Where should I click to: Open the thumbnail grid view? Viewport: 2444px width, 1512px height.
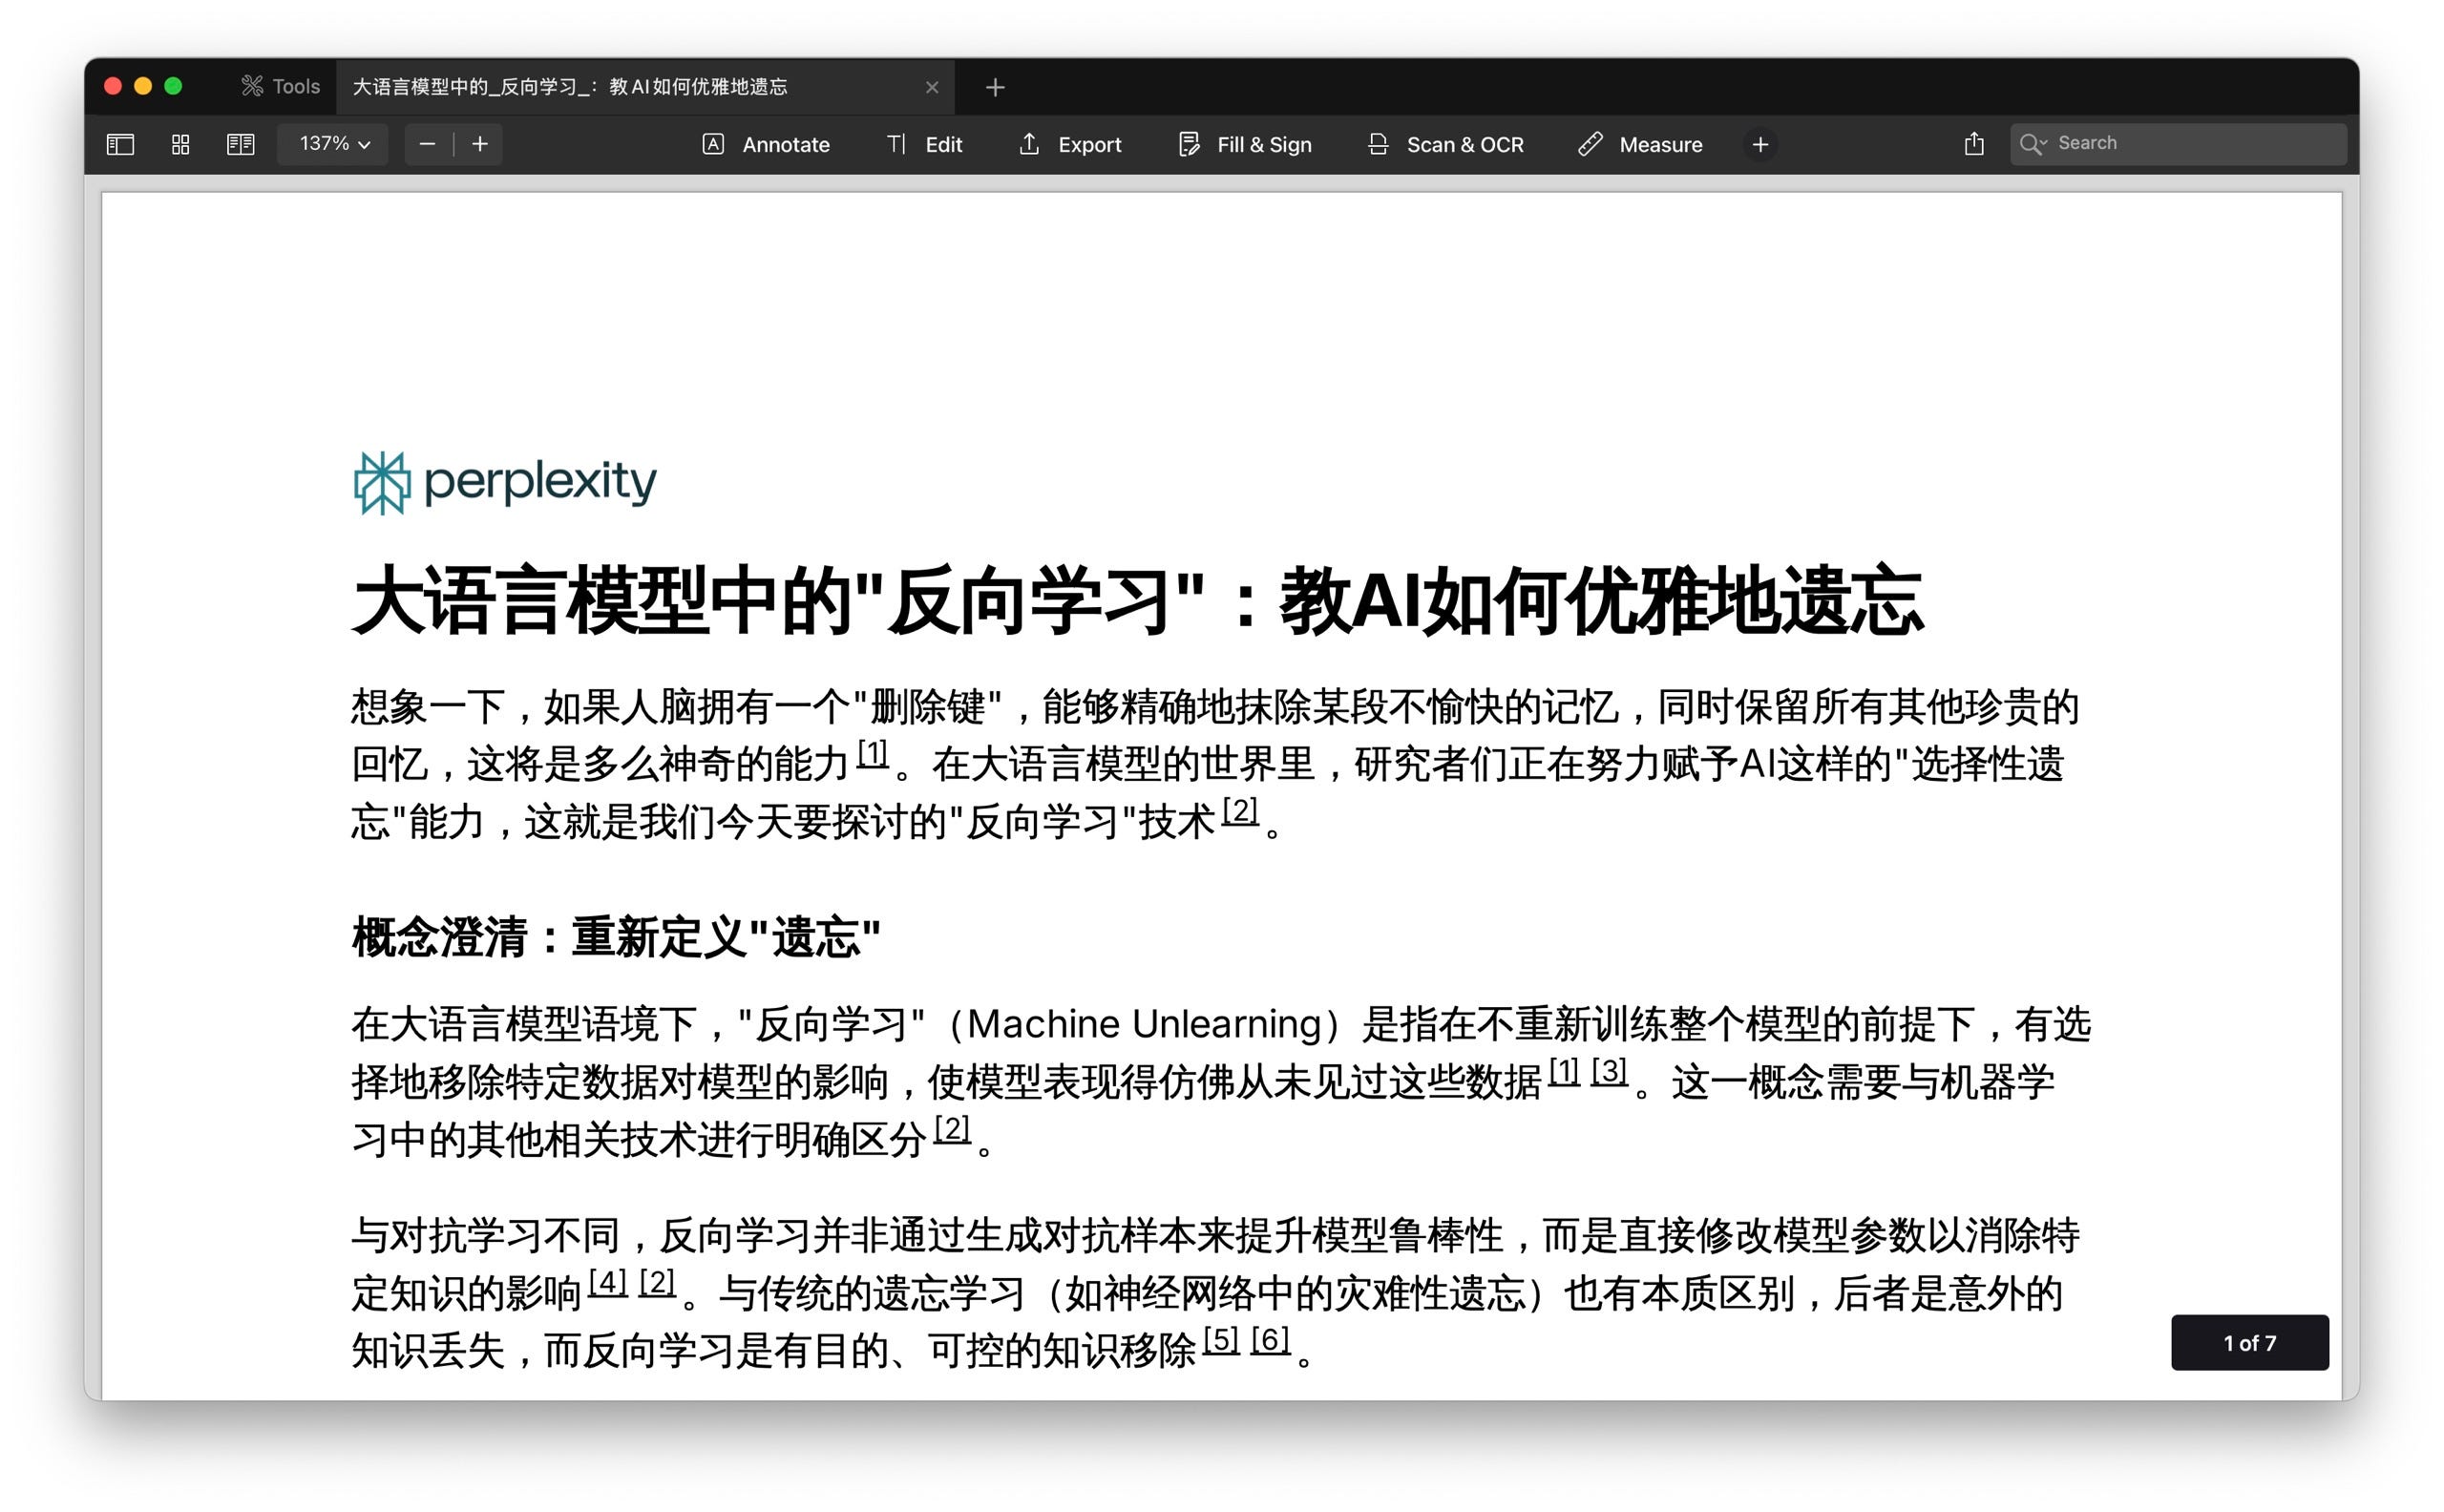pyautogui.click(x=180, y=144)
